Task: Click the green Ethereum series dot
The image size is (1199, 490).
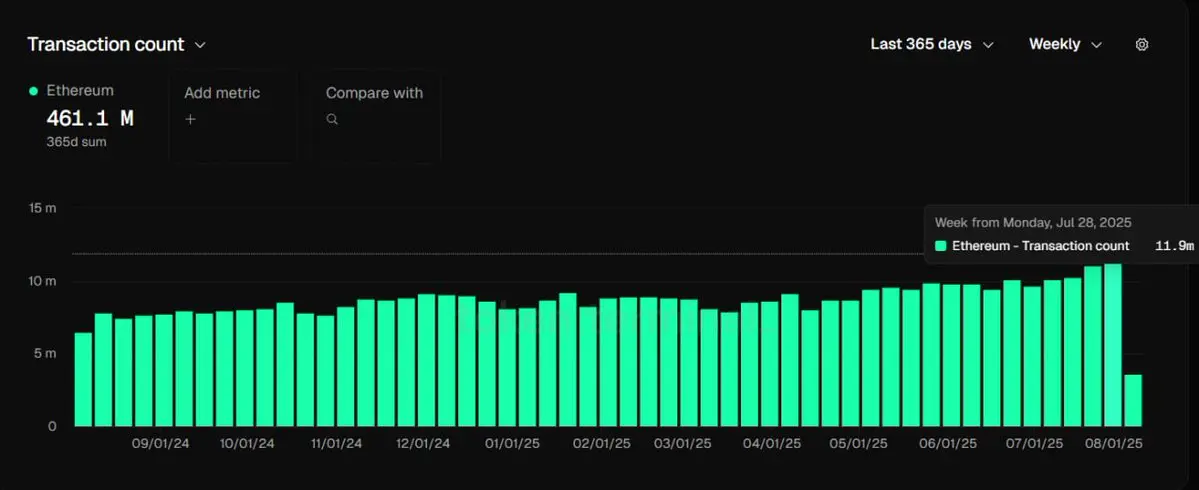Action: click(33, 91)
